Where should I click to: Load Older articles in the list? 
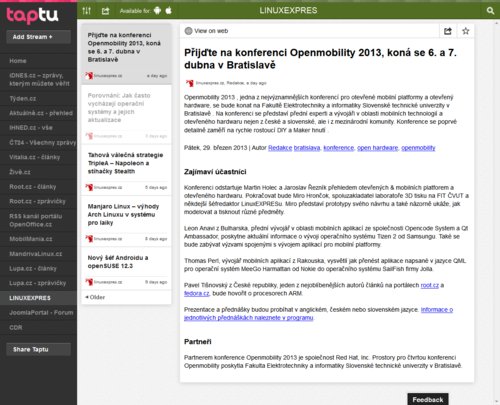click(95, 297)
